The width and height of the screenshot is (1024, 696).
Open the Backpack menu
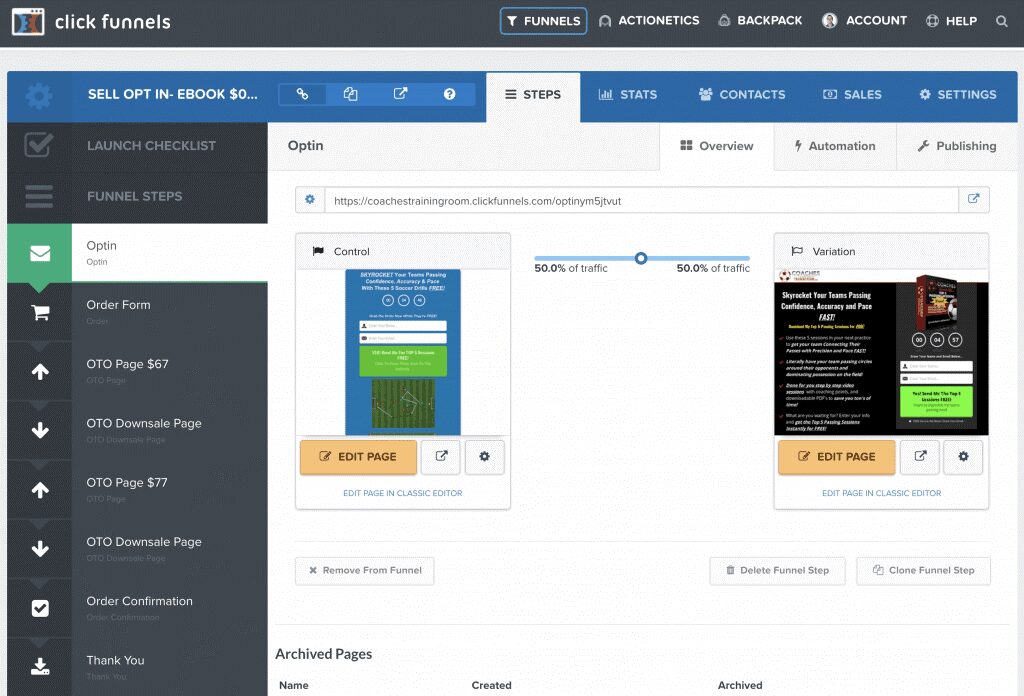760,21
